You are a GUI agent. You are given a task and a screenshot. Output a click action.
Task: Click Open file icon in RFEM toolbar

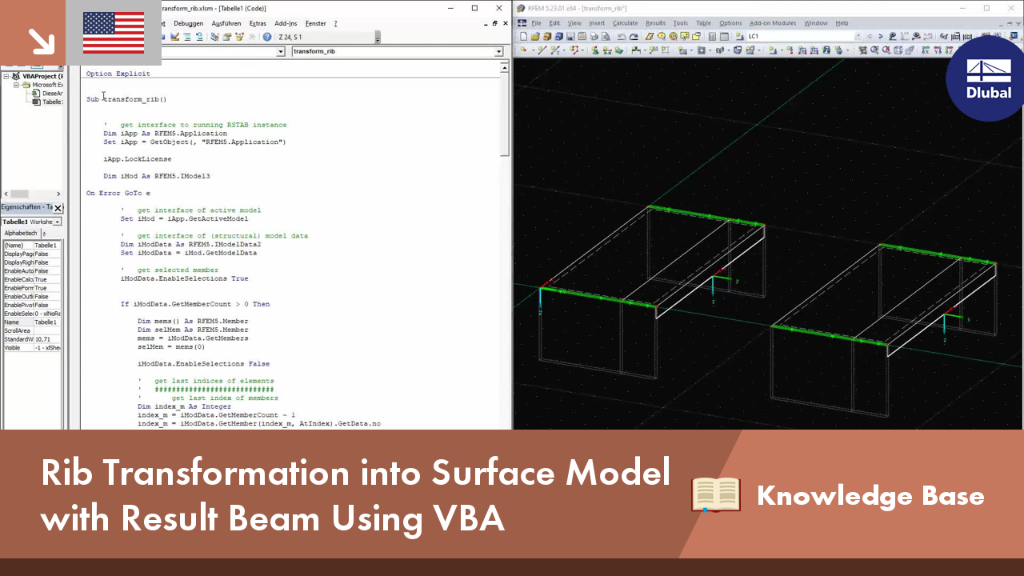coord(535,37)
